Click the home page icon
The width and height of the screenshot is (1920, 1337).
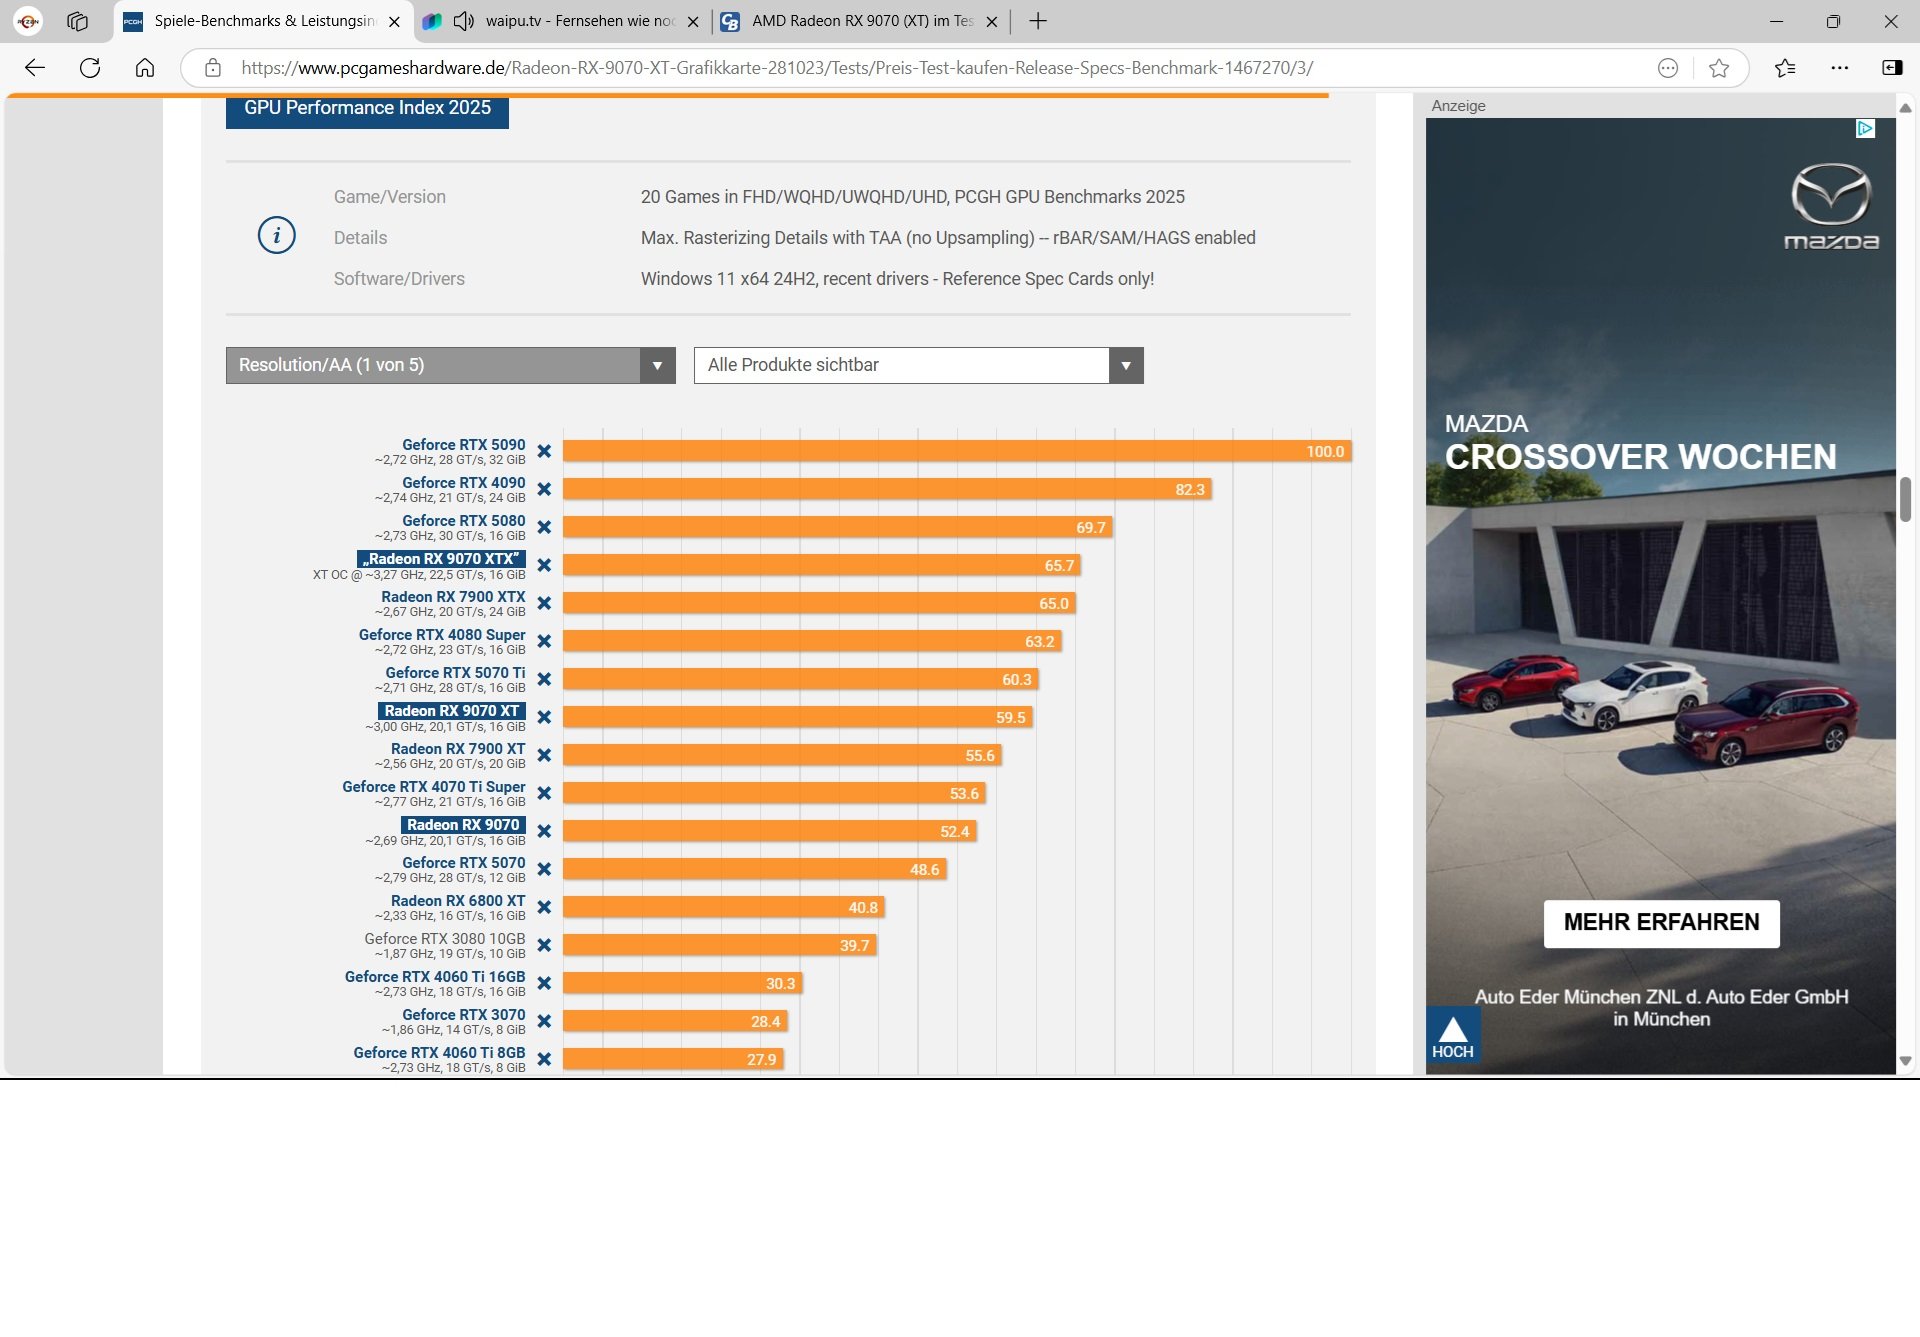[x=145, y=68]
